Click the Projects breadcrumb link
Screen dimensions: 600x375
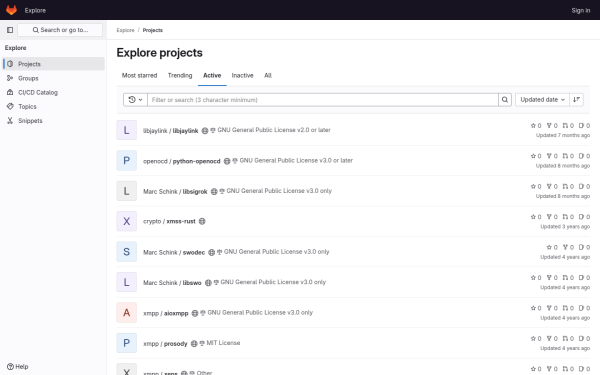pos(153,30)
